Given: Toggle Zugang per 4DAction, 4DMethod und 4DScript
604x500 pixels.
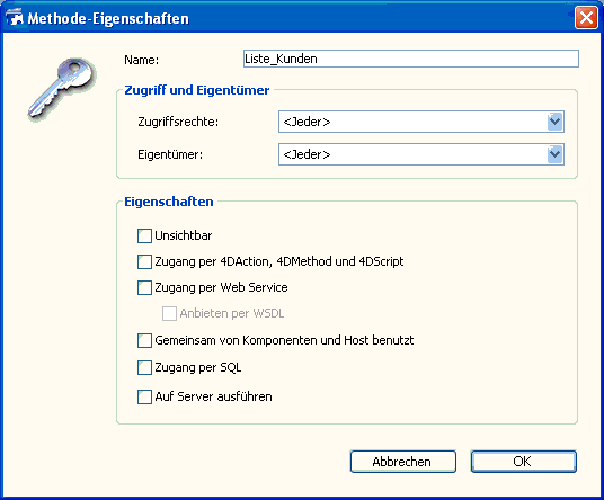Looking at the screenshot, I should (x=144, y=262).
